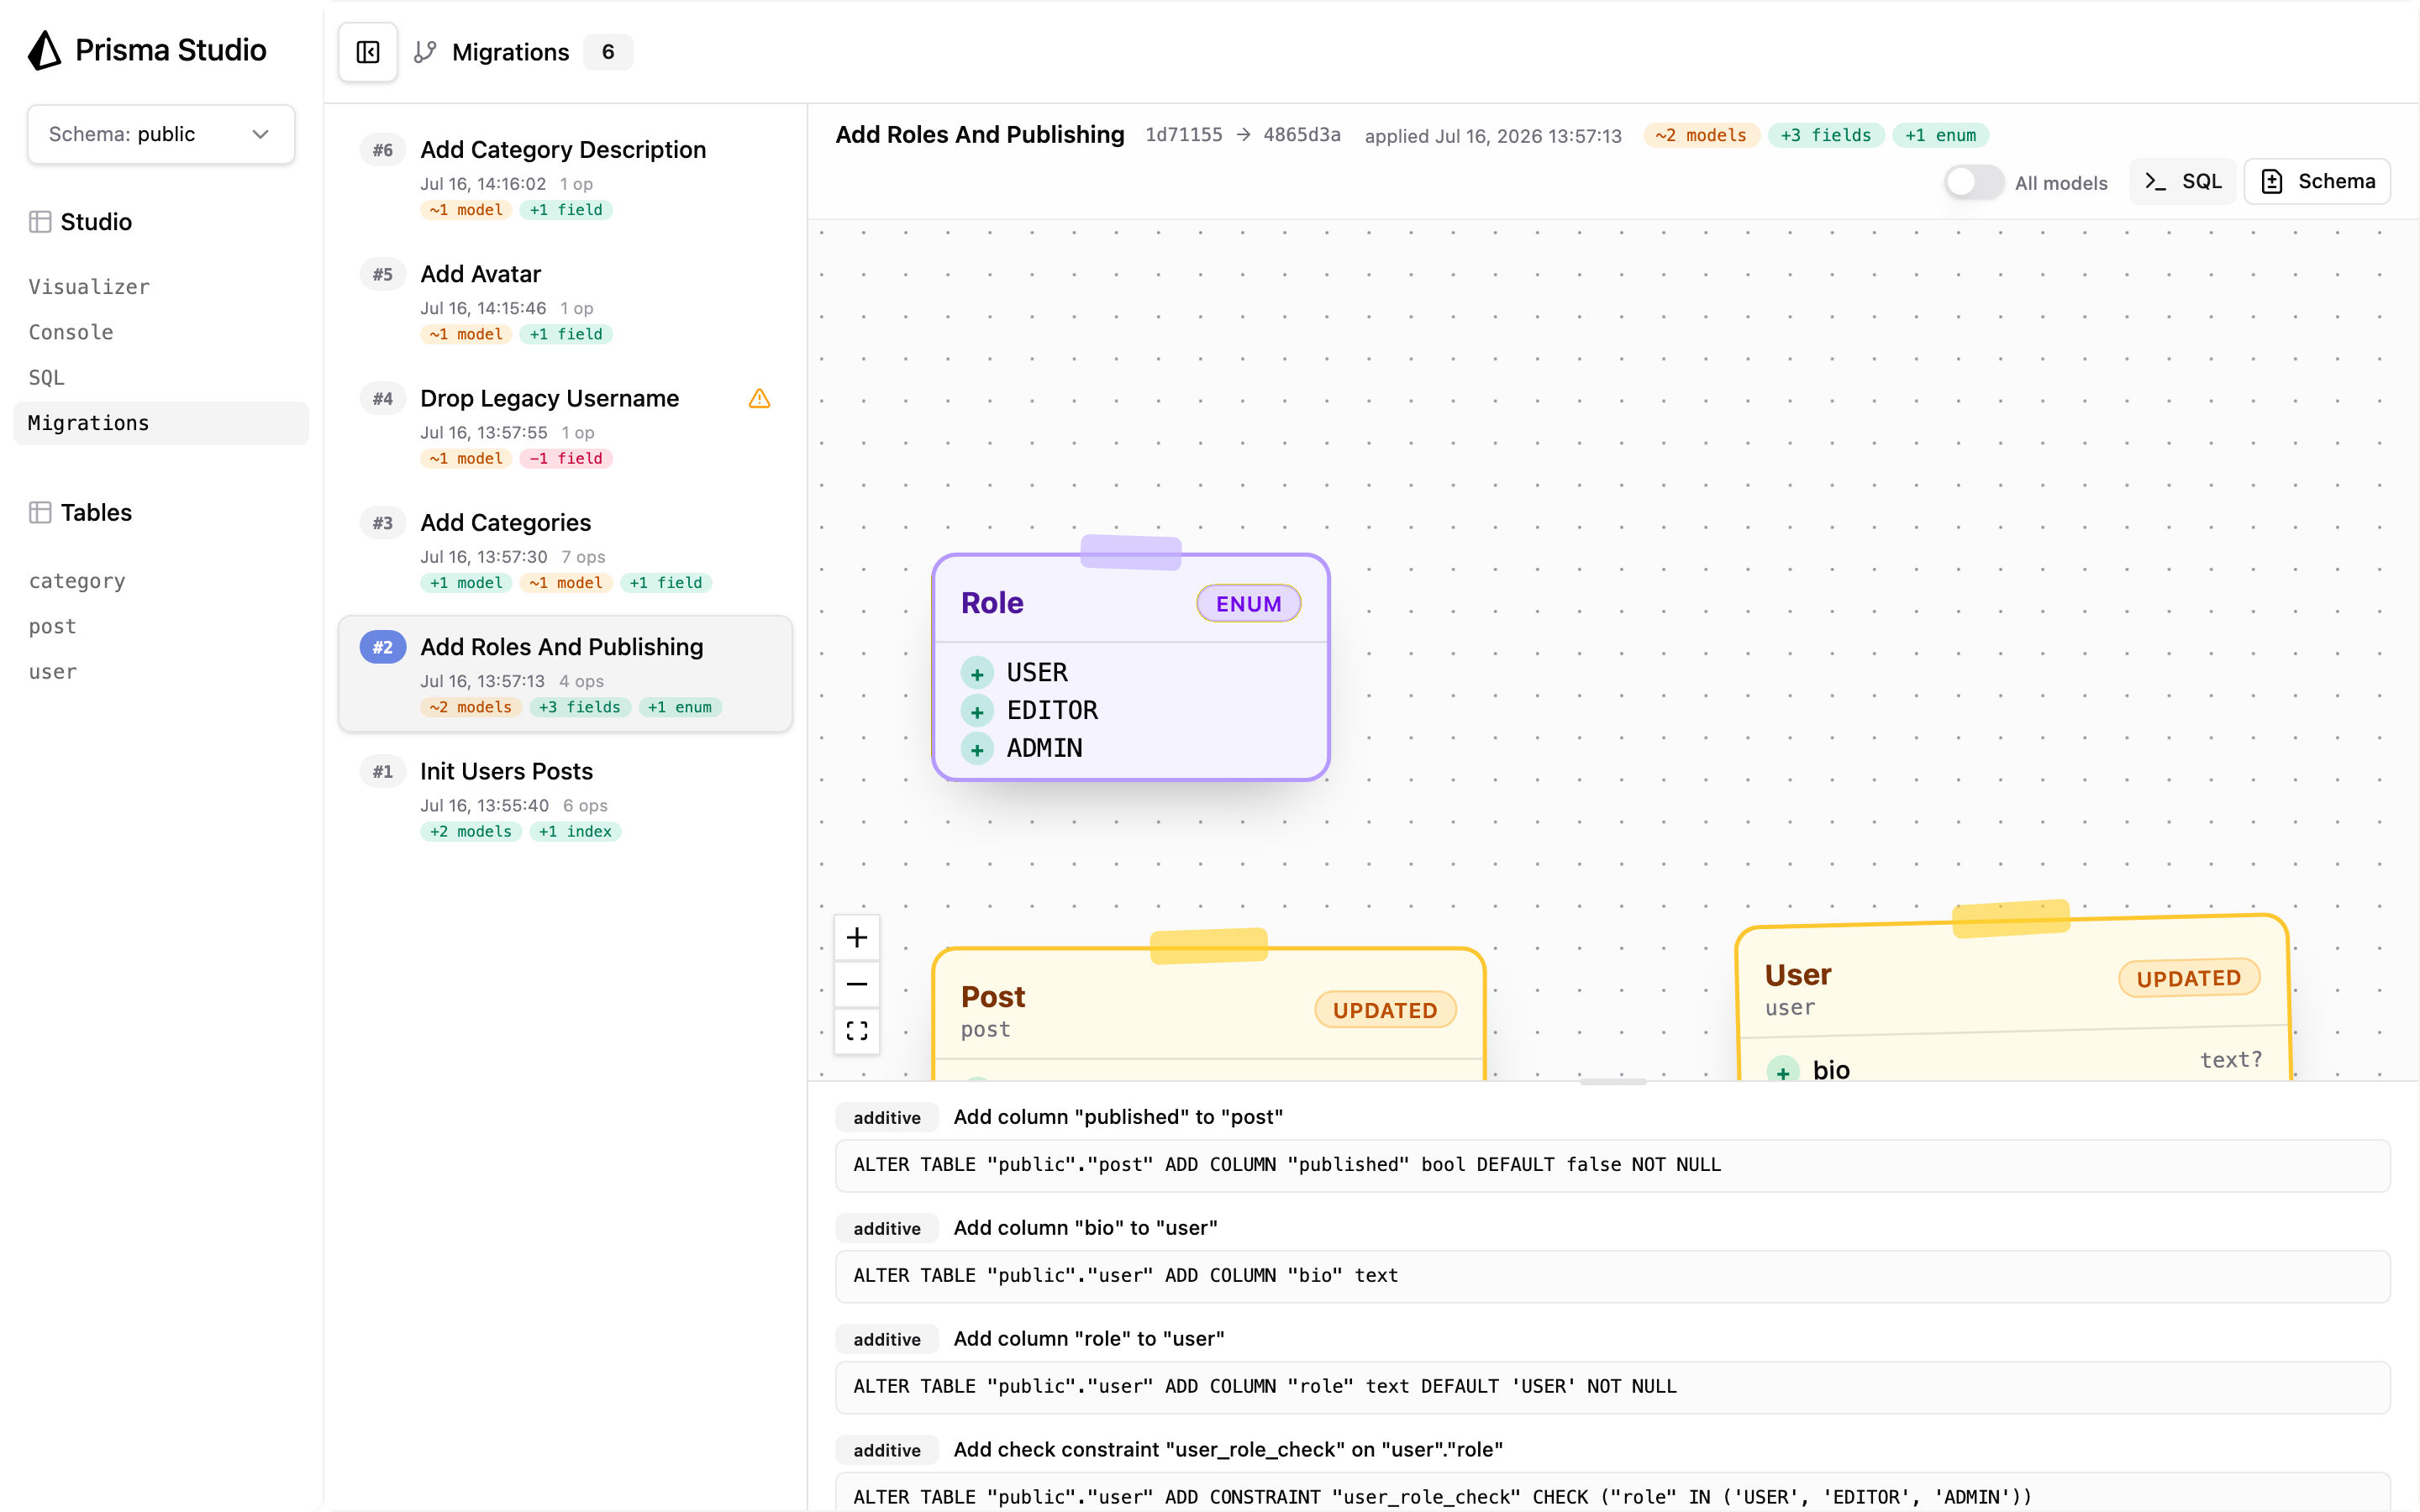Screen dimensions: 2420x1512
Task: Select the Add Categories migration
Action: click(x=565, y=550)
